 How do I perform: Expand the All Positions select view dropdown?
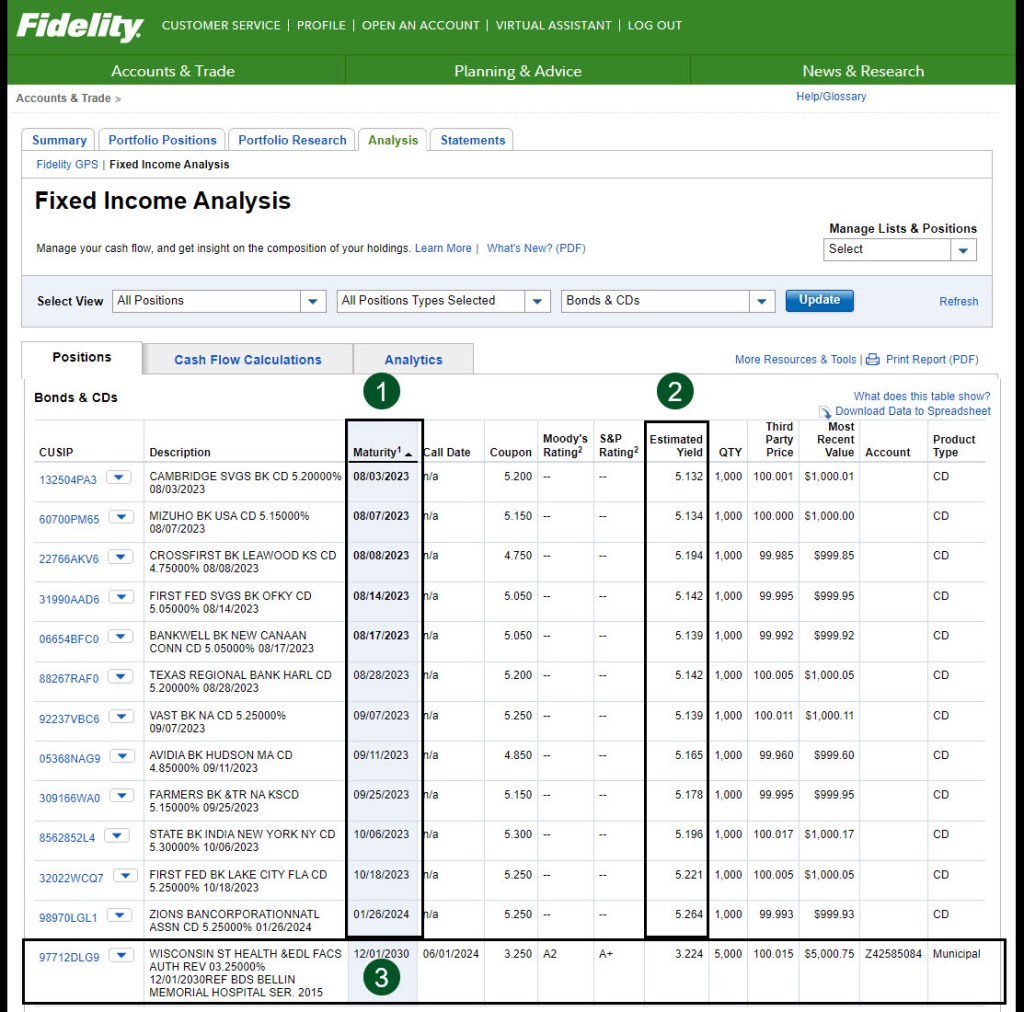coord(314,301)
